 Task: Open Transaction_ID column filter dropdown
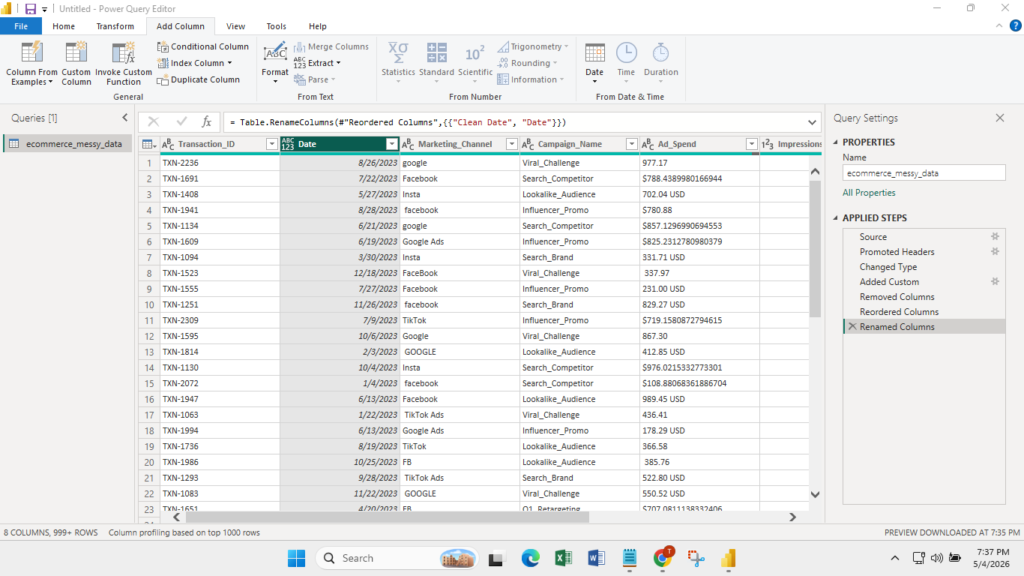tap(272, 144)
